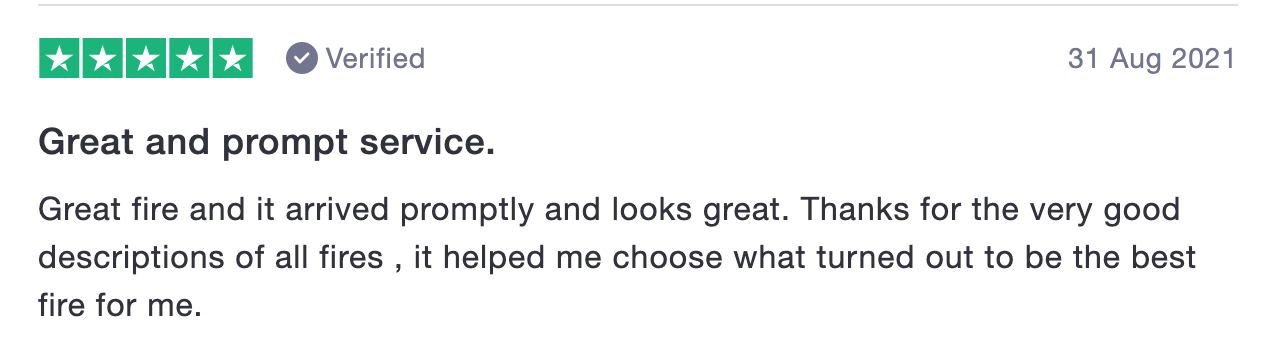Click the review date 31 Aug 2021
The width and height of the screenshot is (1264, 360).
(1151, 59)
